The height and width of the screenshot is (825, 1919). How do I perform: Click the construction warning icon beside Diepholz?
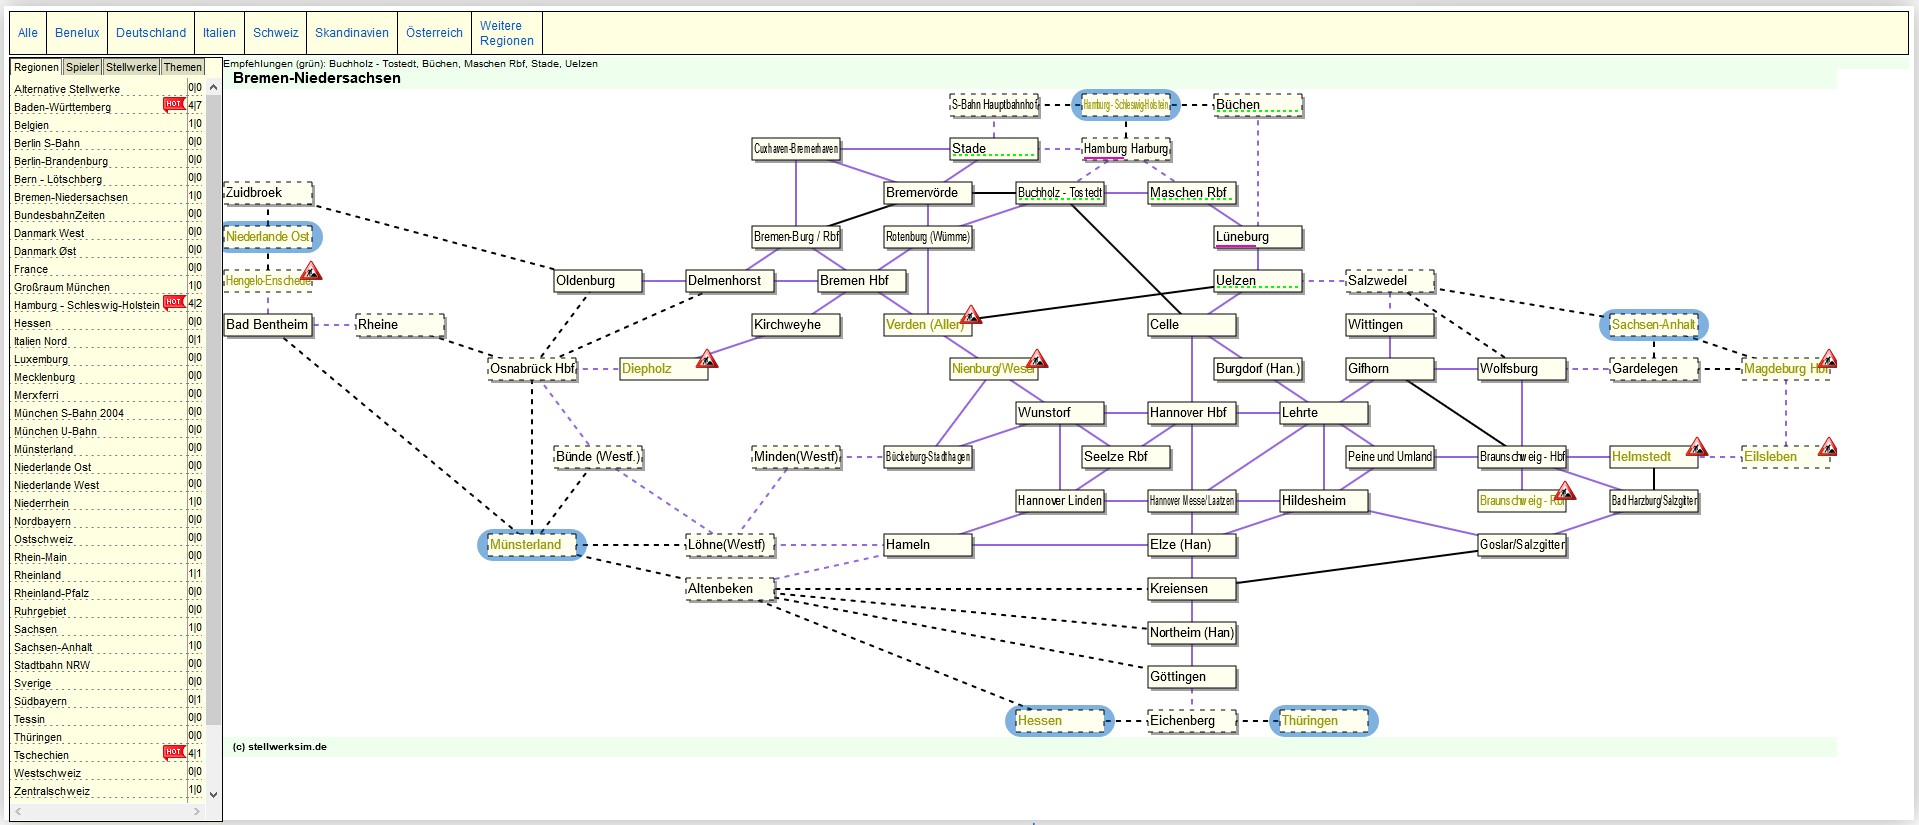(707, 359)
